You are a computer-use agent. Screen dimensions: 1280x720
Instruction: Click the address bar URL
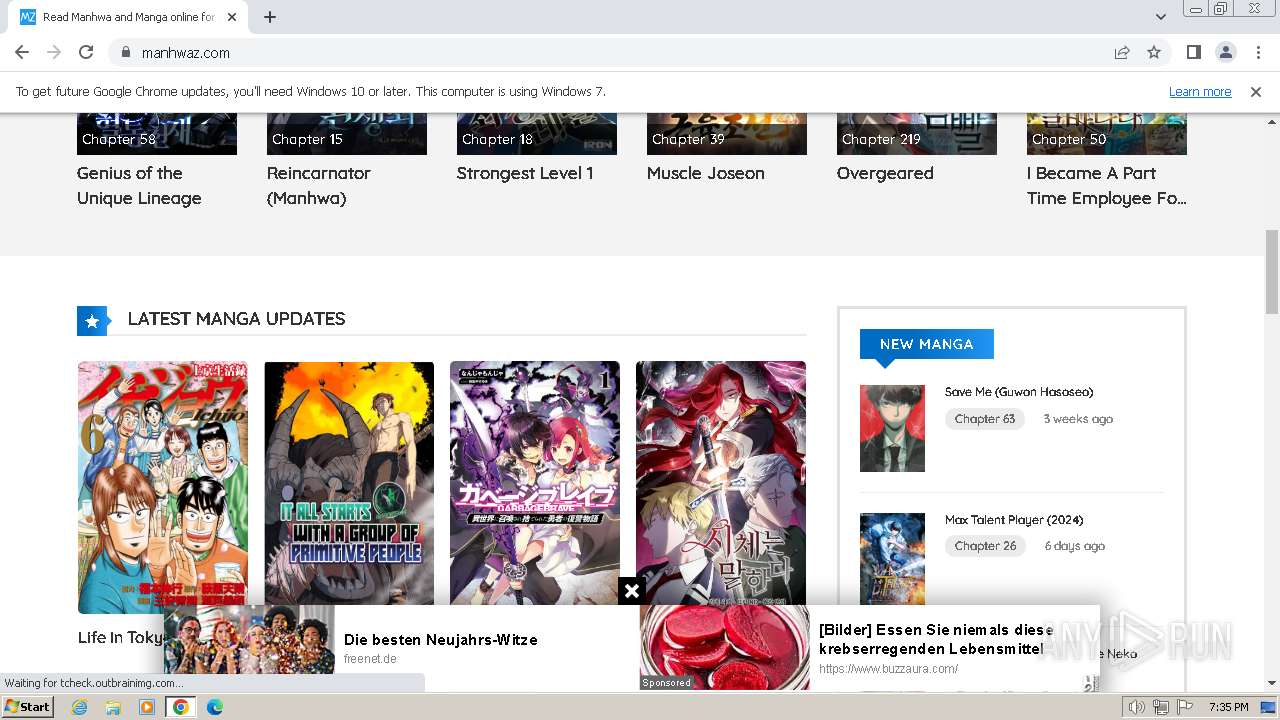point(186,52)
